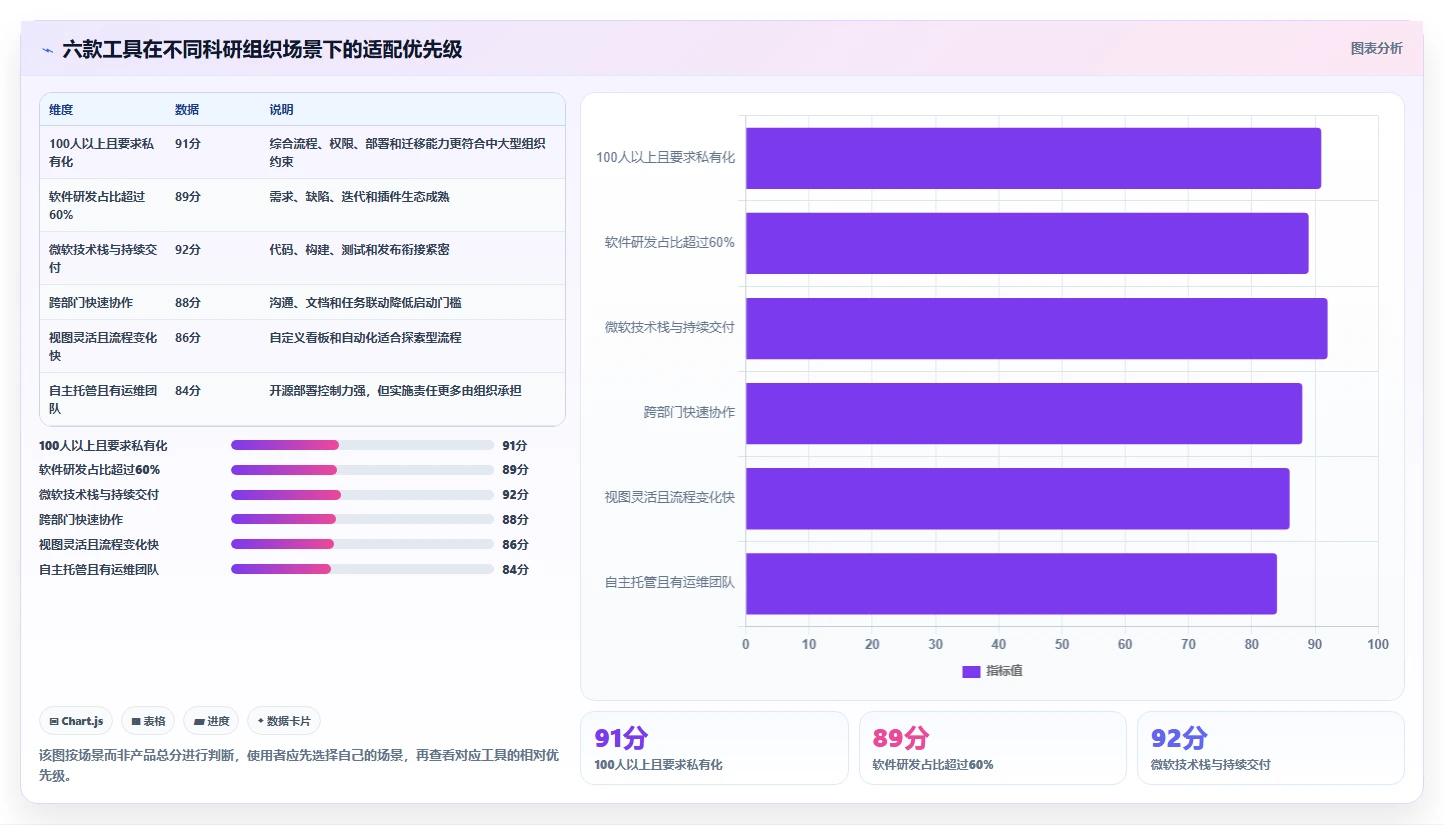Select the 表格 tag chip

(148, 721)
